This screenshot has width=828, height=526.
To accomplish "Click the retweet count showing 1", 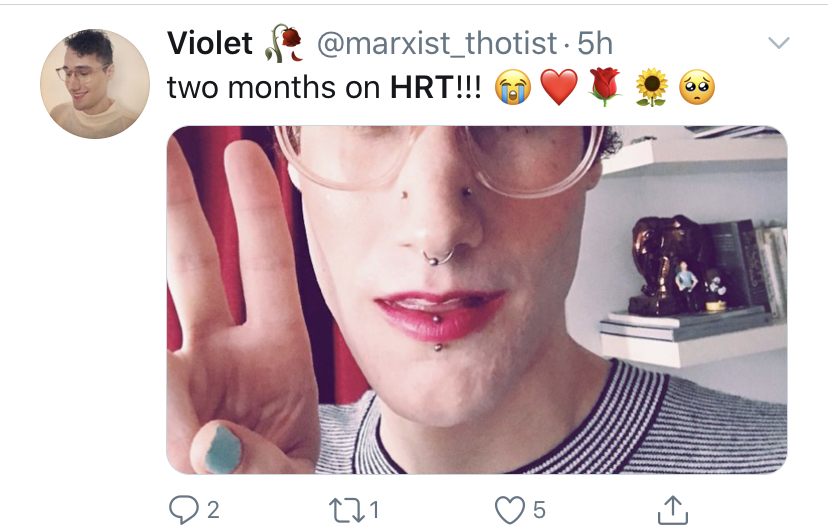I will pyautogui.click(x=374, y=510).
